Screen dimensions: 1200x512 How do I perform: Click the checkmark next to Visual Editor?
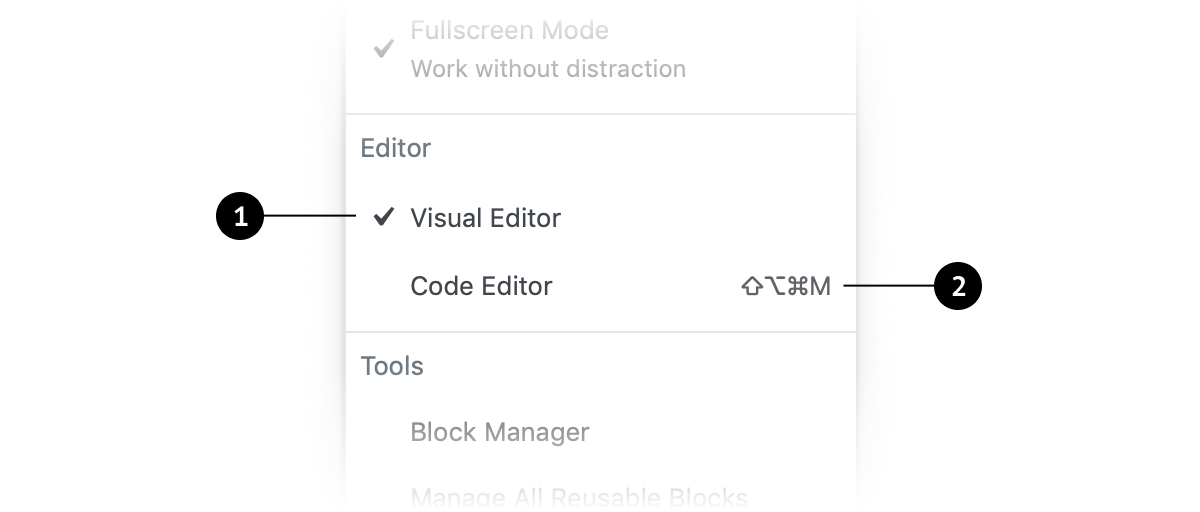[383, 217]
